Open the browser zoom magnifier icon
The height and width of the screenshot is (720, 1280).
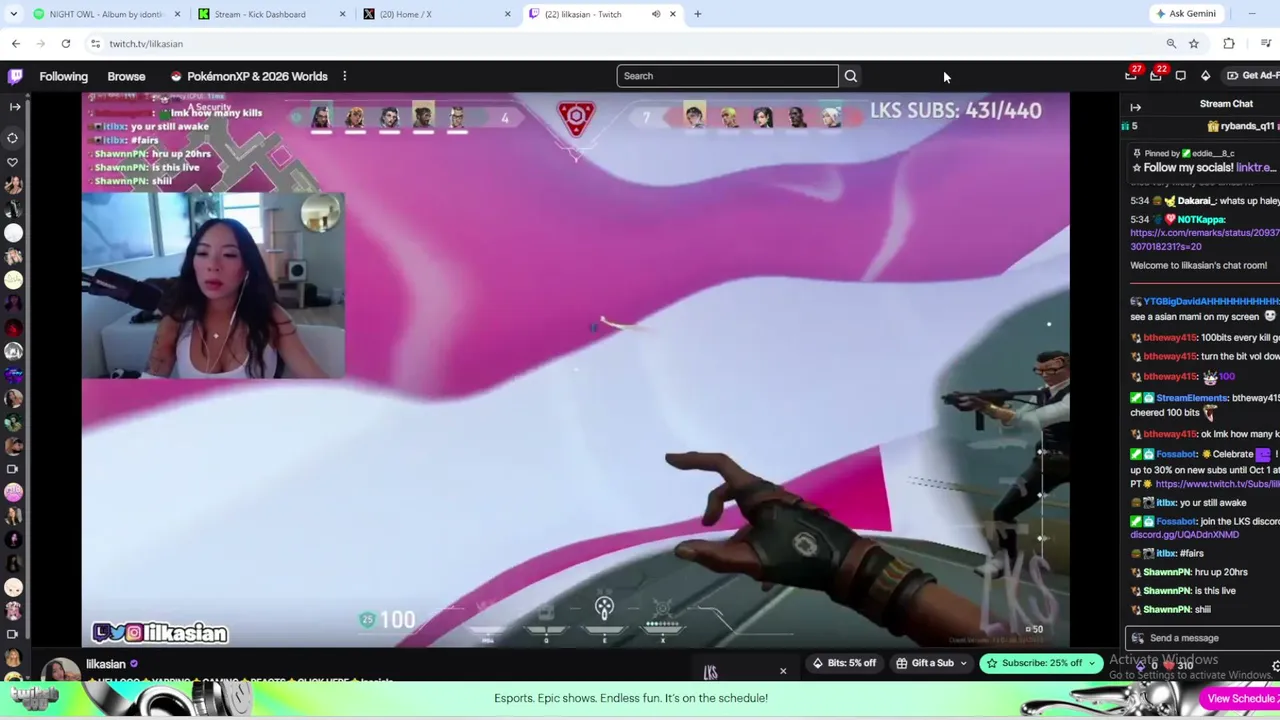pyautogui.click(x=1171, y=44)
